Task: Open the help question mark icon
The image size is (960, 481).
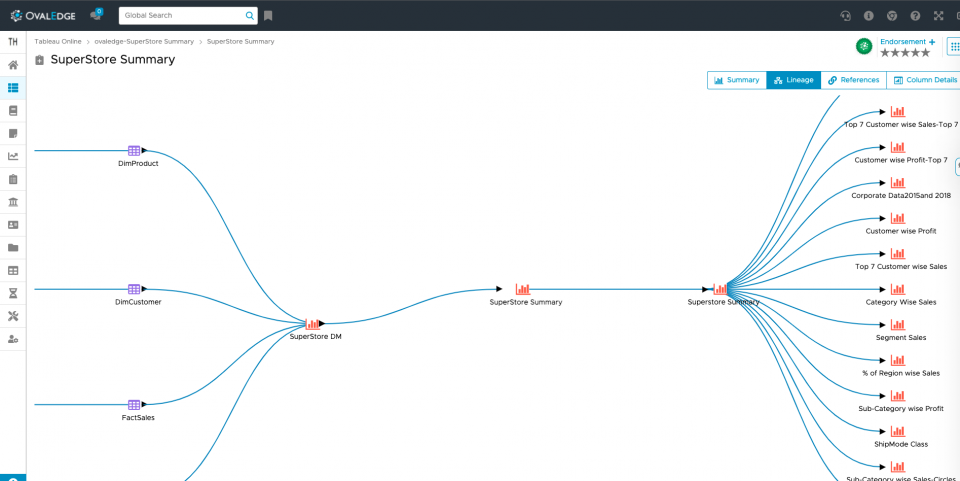Action: pyautogui.click(x=915, y=16)
